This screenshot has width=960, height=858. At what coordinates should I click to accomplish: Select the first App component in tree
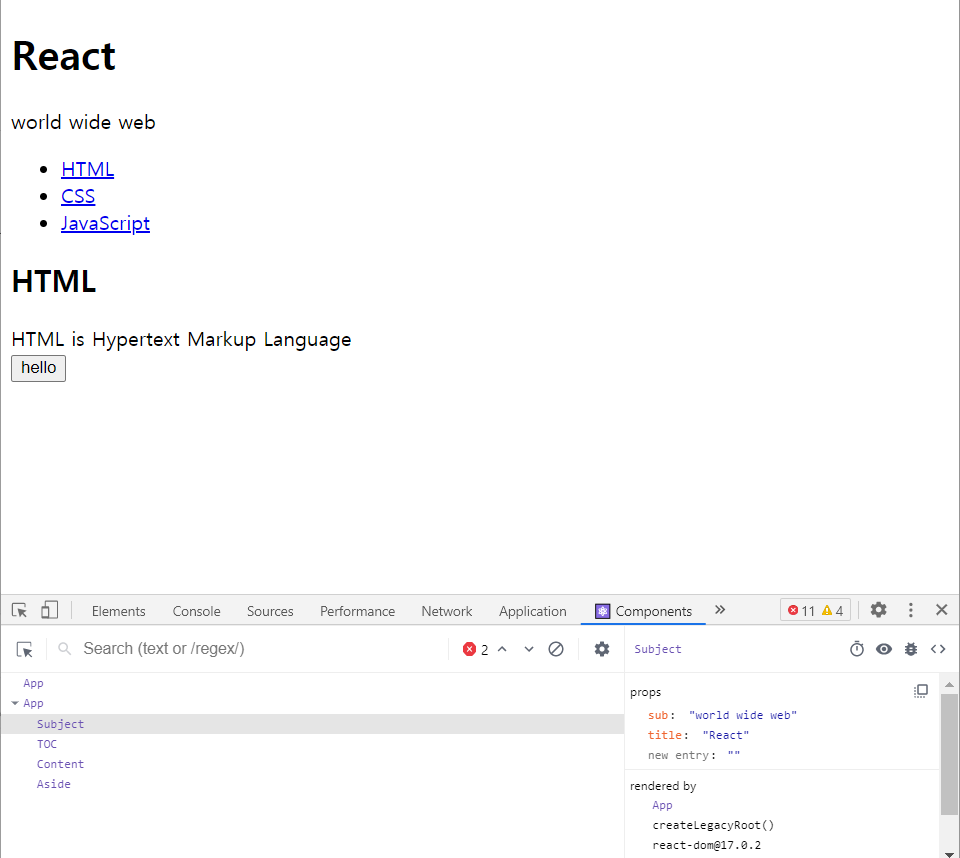tap(33, 683)
